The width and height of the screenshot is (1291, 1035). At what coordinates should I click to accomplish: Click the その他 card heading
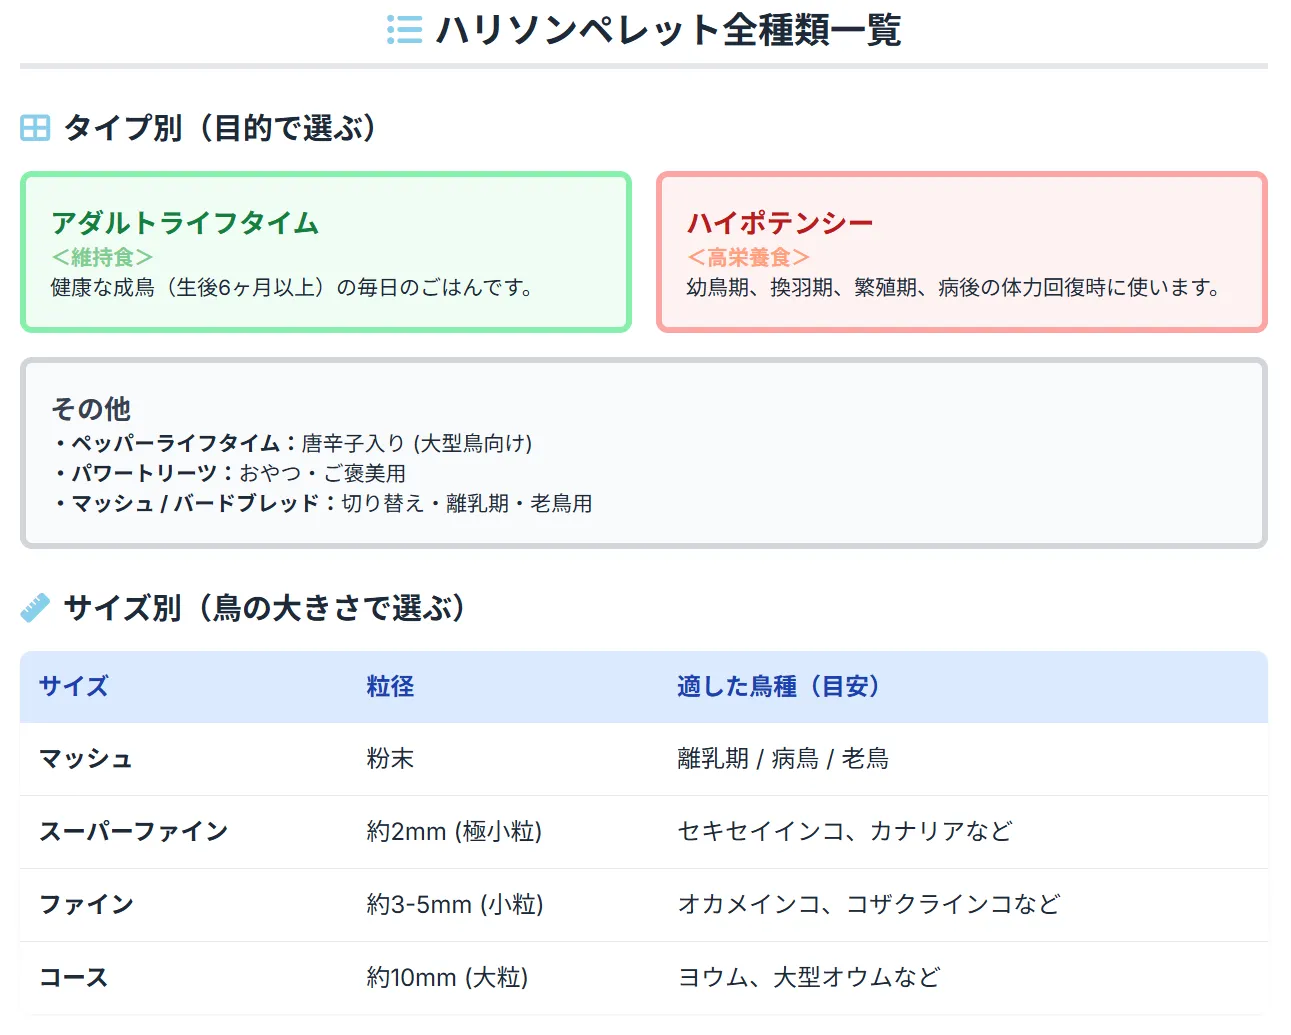[91, 408]
